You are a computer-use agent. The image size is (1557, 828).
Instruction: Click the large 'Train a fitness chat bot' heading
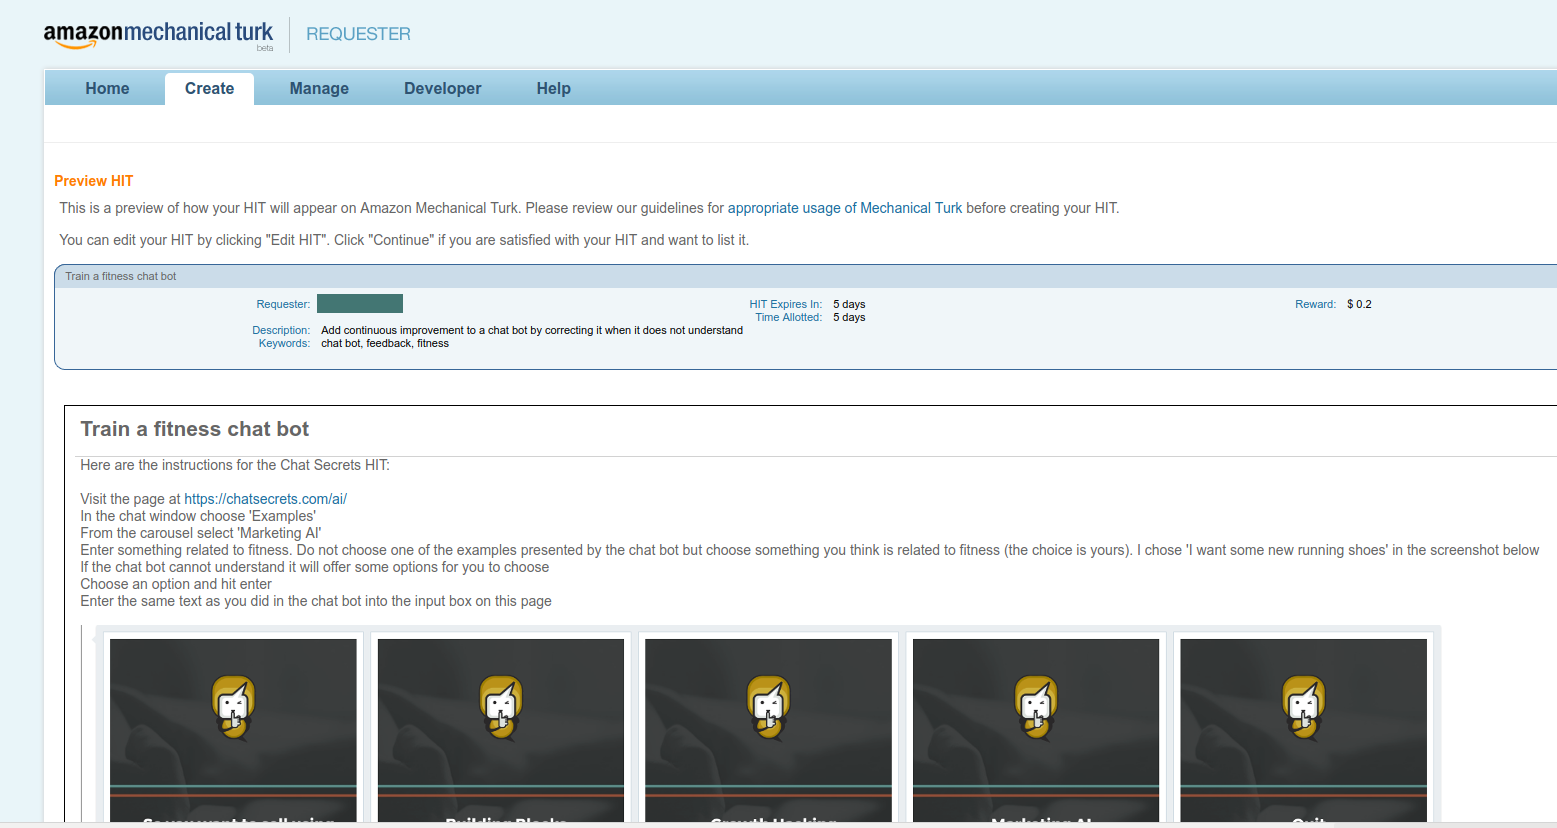[x=195, y=429]
